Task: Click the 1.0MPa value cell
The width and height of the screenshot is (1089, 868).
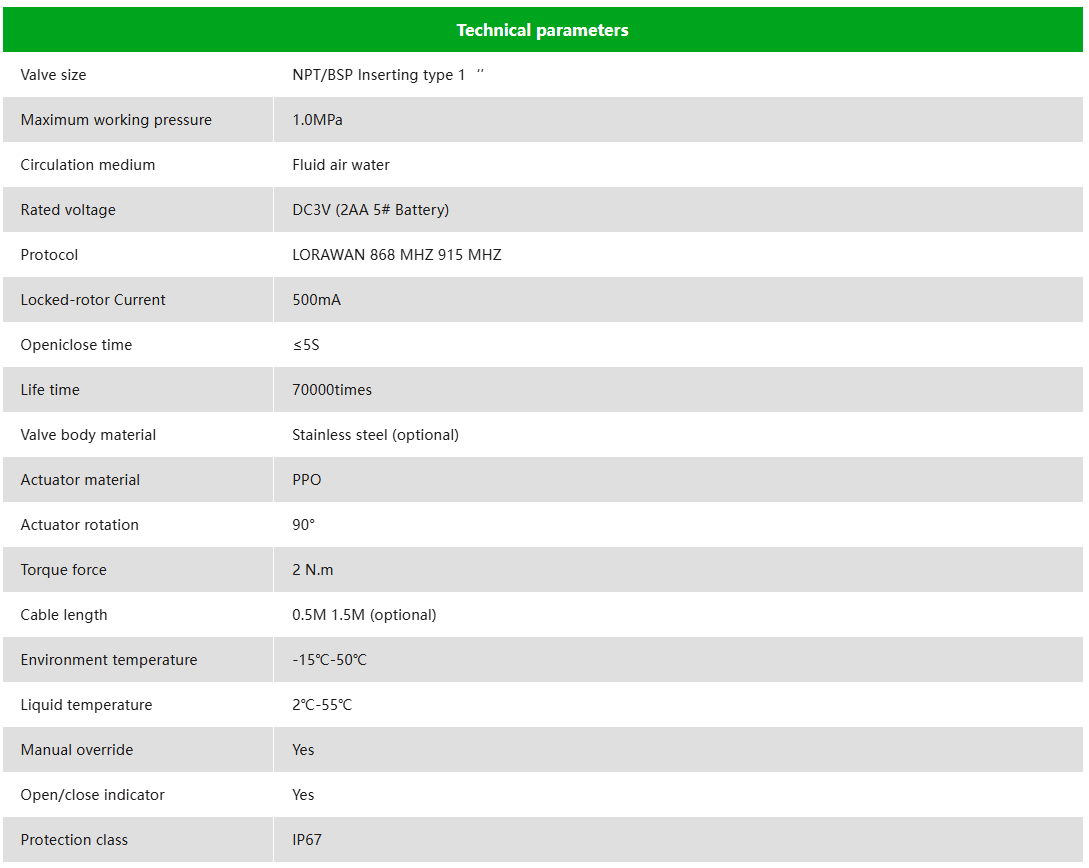Action: (x=678, y=119)
